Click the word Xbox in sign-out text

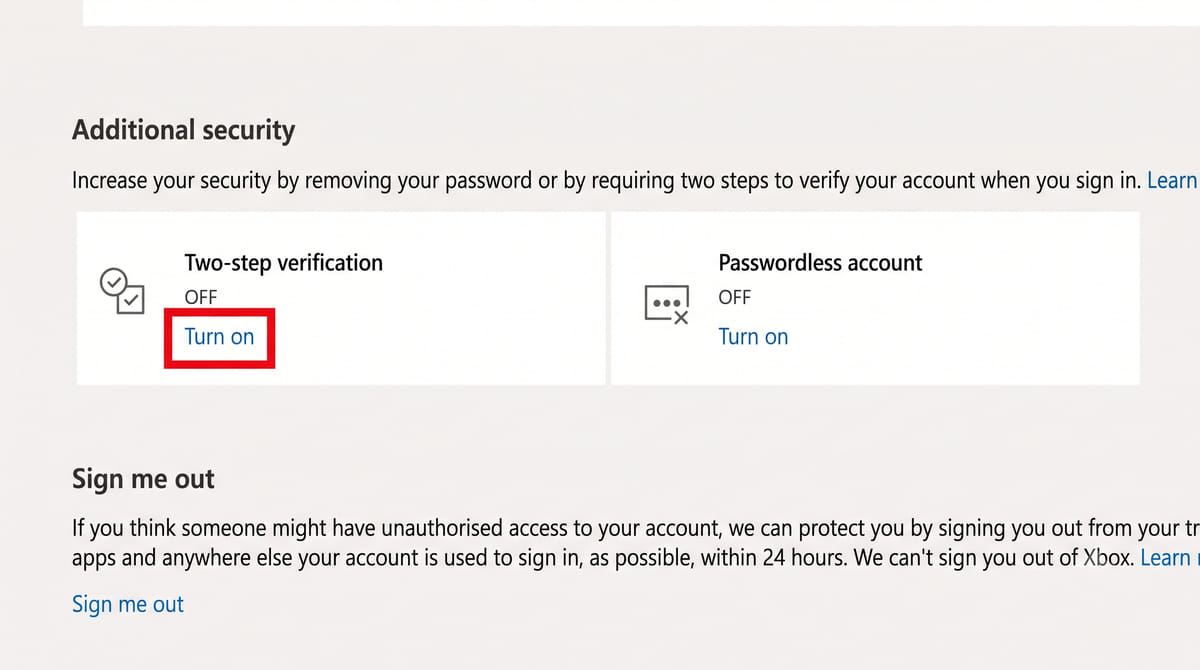pos(1108,557)
